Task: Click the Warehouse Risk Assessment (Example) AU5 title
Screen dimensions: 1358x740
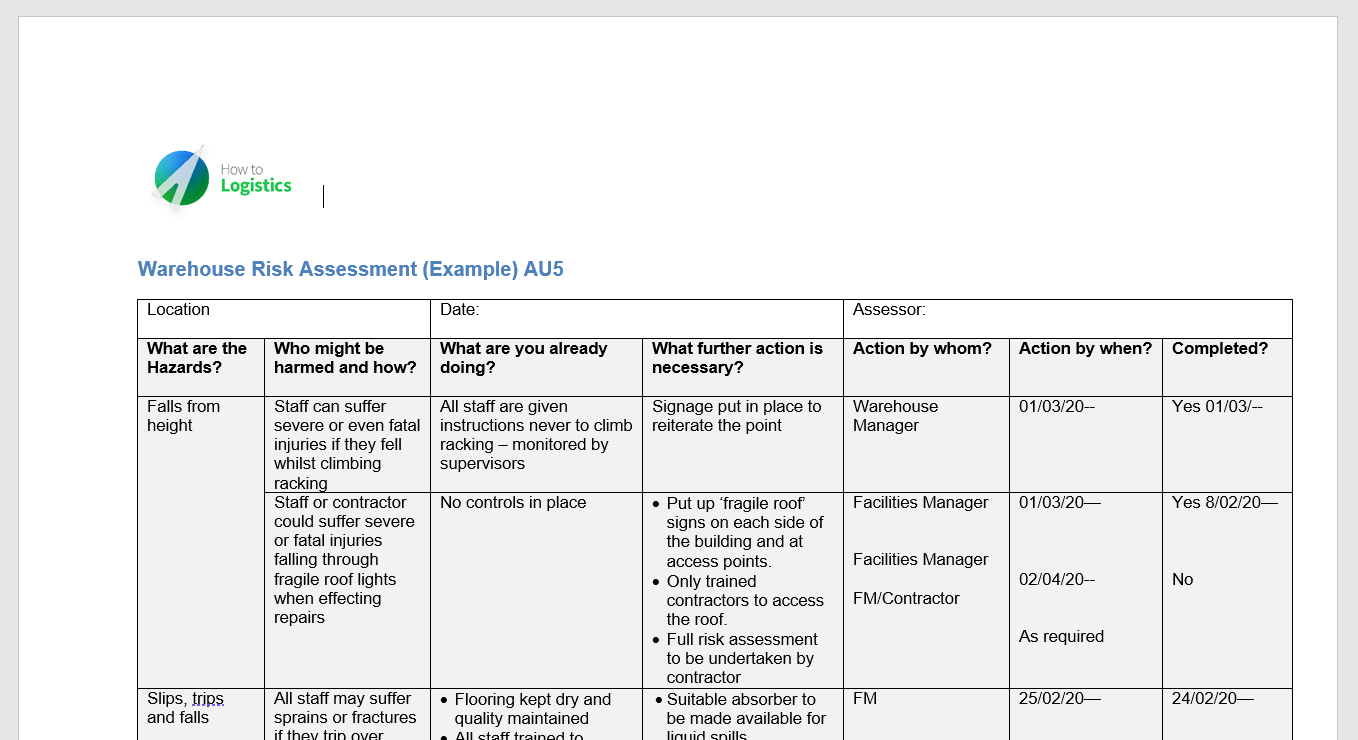Action: (350, 269)
